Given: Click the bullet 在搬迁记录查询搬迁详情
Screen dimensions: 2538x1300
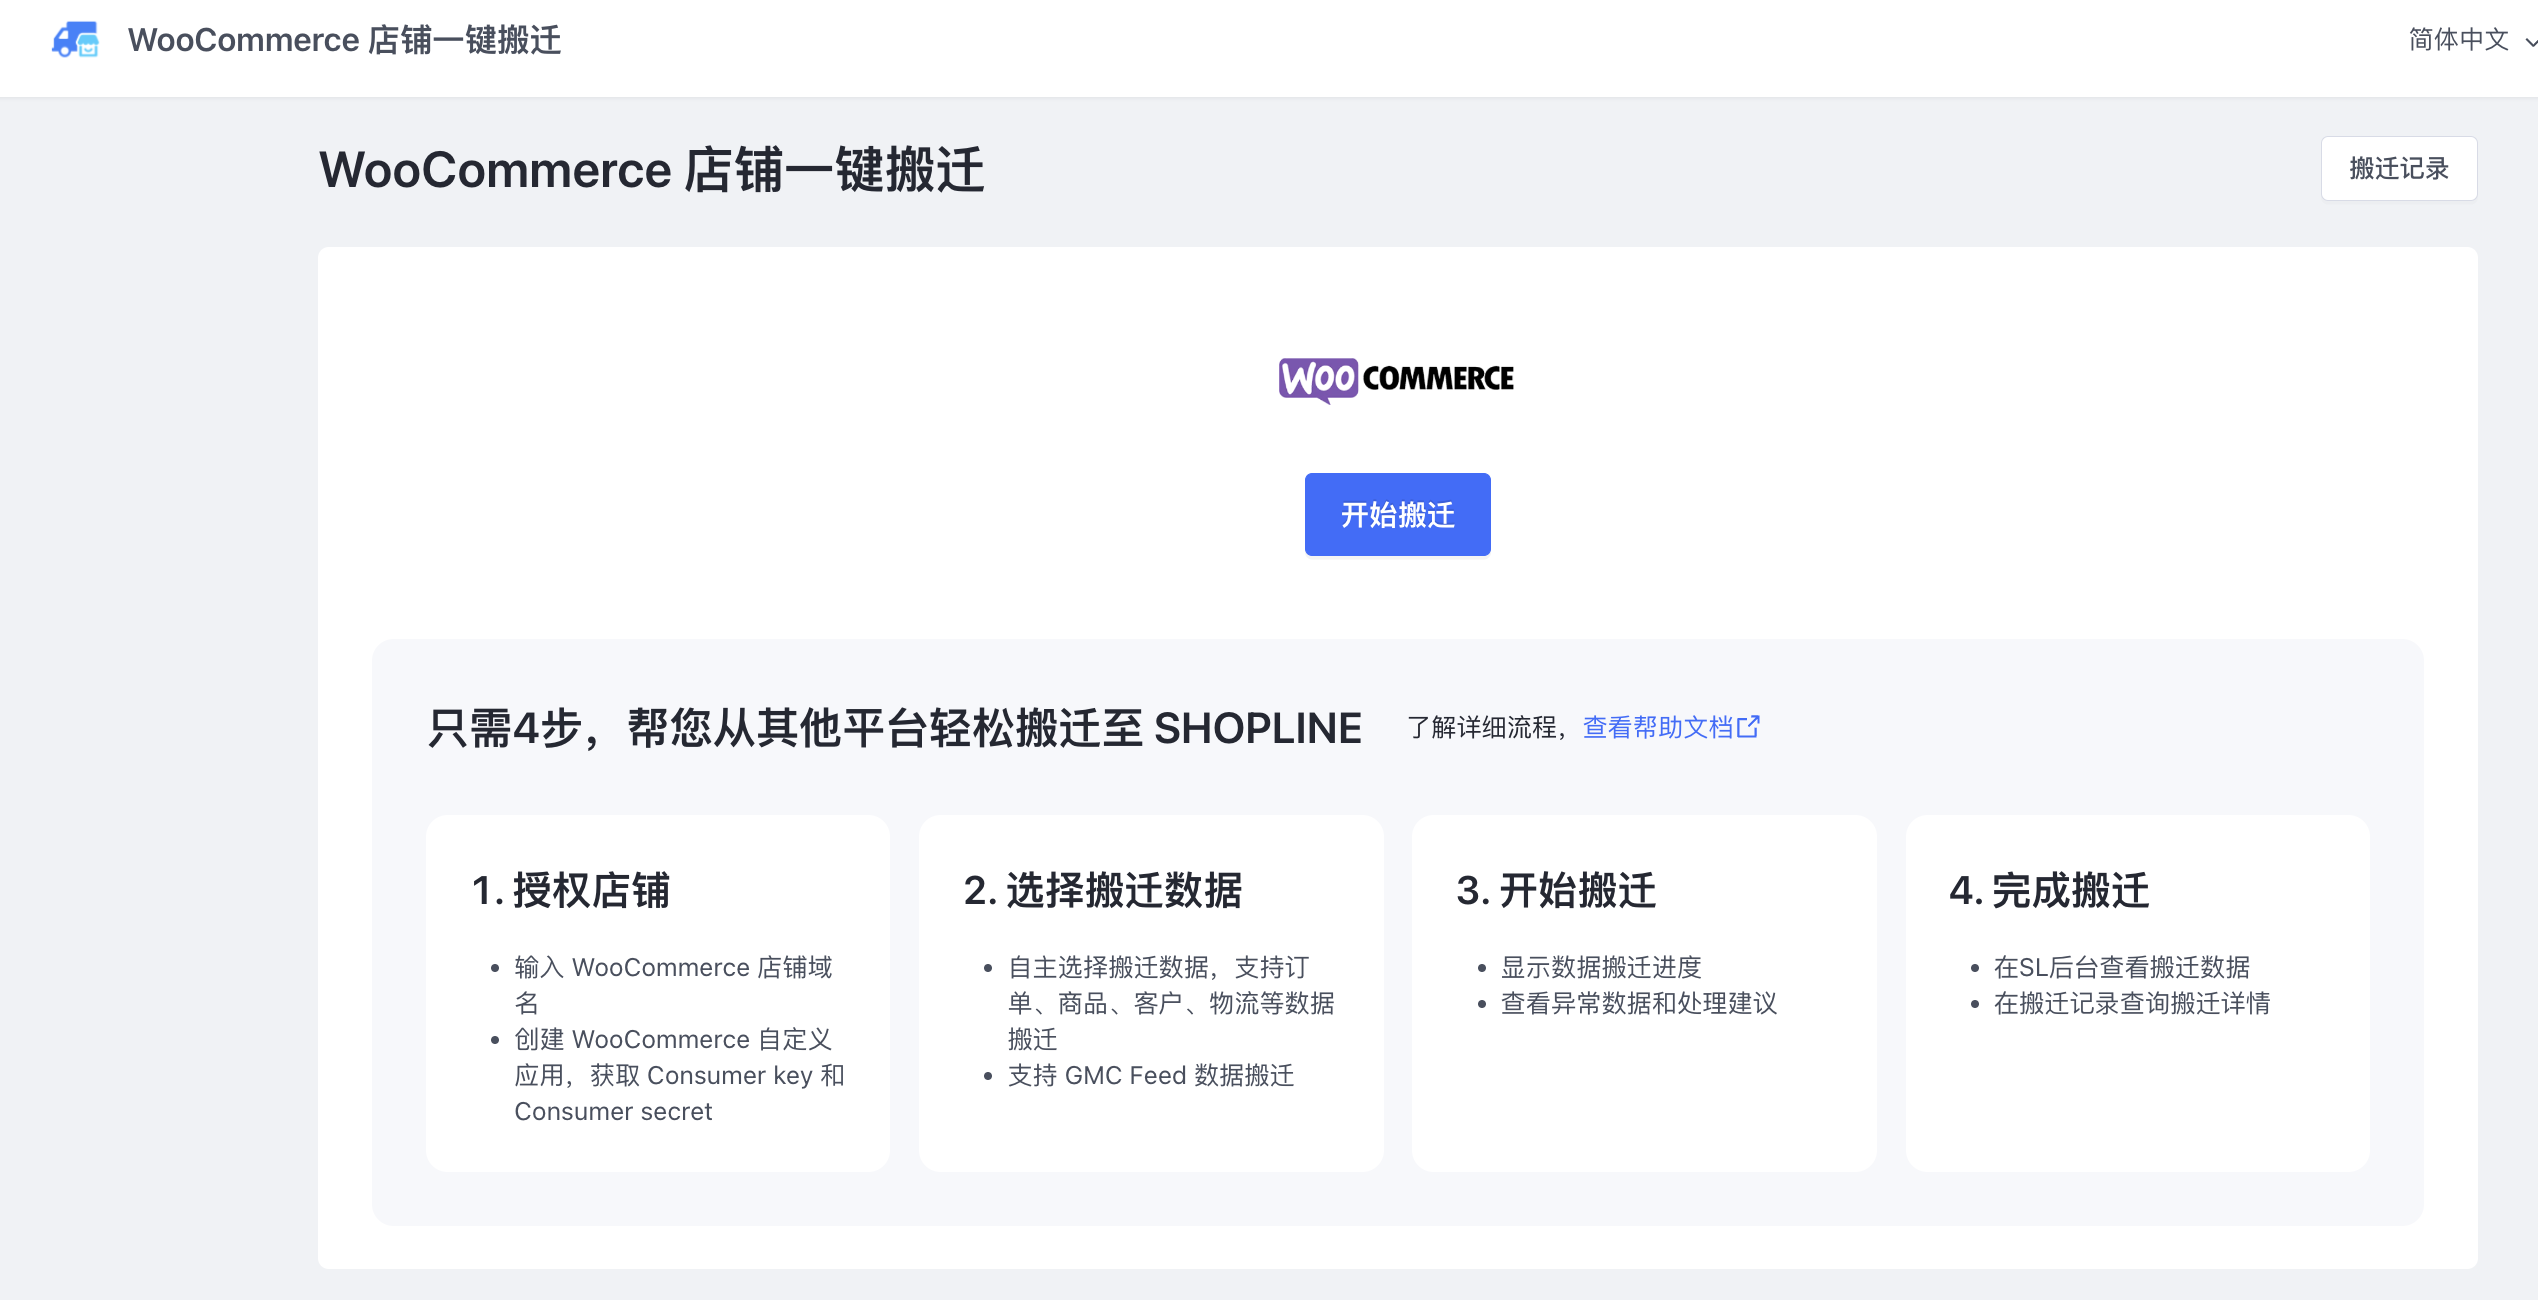Looking at the screenshot, I should (2132, 1003).
